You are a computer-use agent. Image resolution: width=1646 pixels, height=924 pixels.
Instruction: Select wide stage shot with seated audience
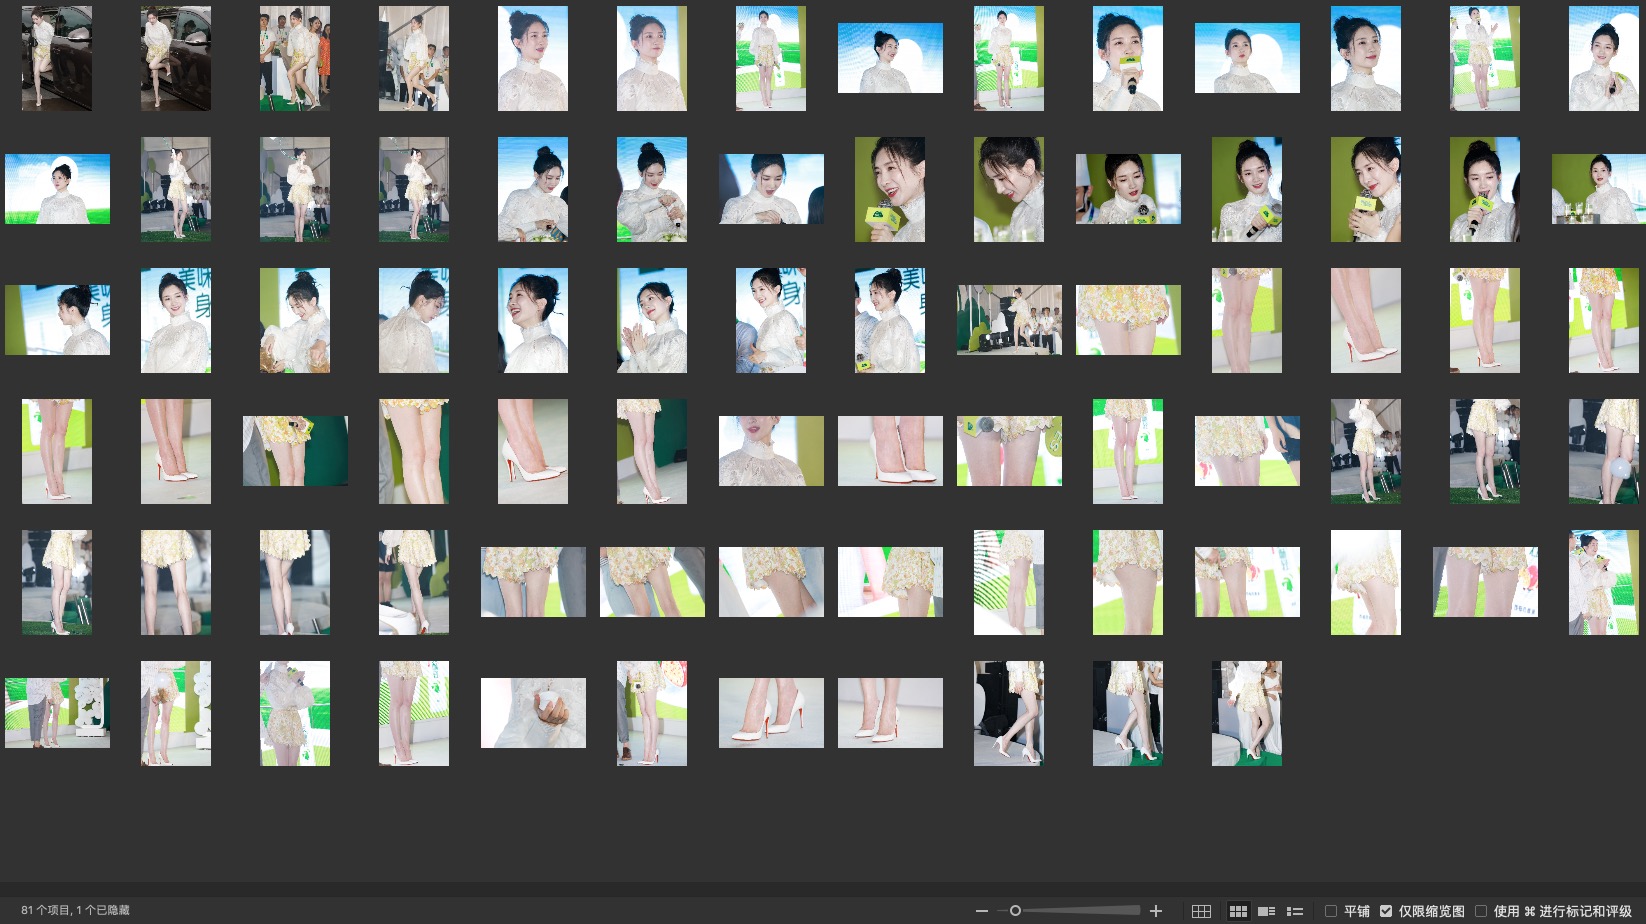[x=1009, y=320]
